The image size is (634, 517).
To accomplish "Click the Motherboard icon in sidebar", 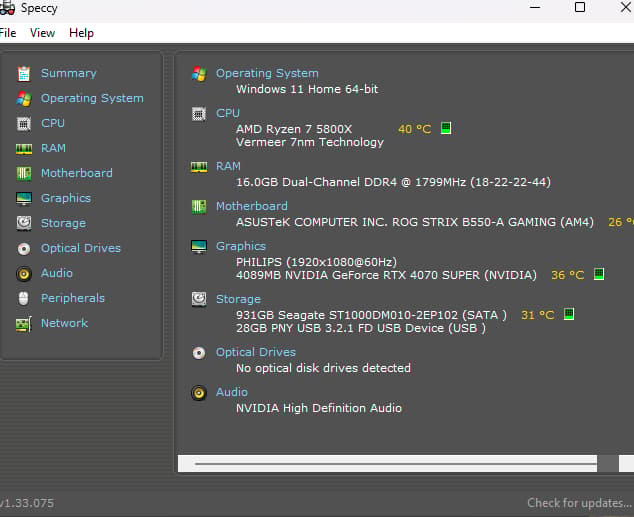I will coord(24,173).
